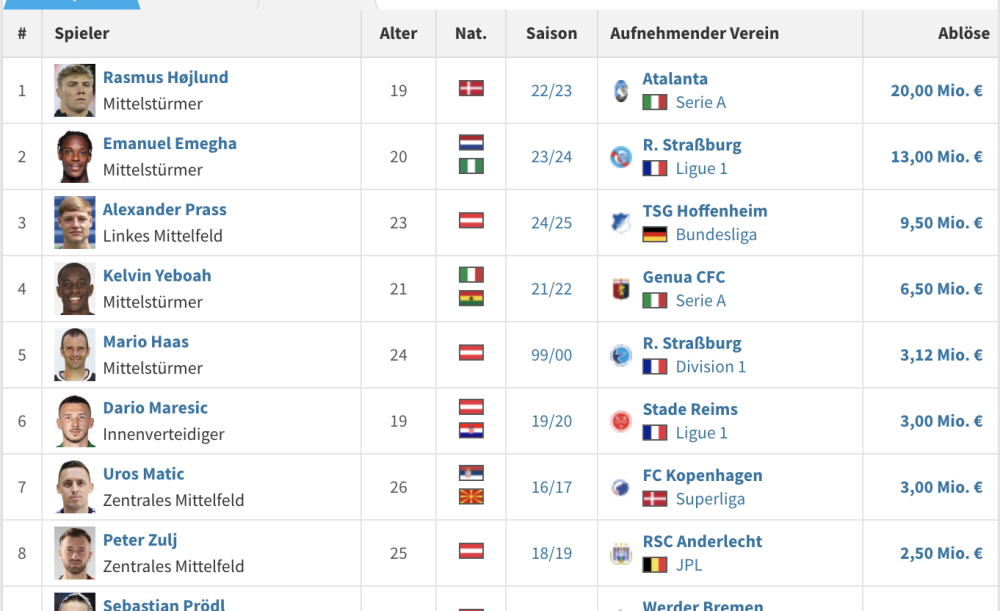Sort table by Ablöse column header
This screenshot has height=611, width=1000.
coord(963,33)
